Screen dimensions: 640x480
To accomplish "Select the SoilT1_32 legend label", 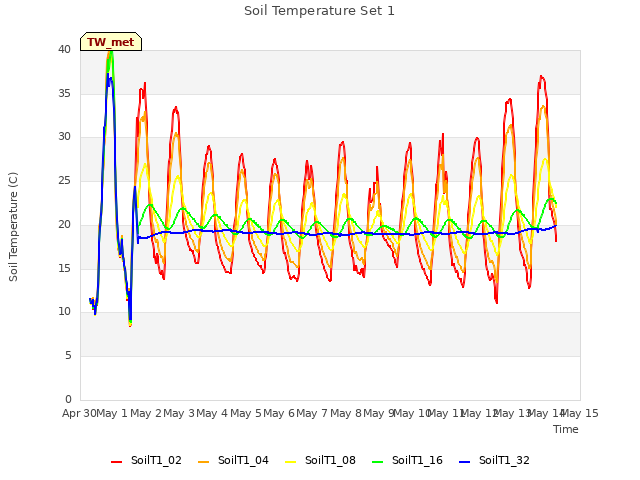I will (504, 460).
